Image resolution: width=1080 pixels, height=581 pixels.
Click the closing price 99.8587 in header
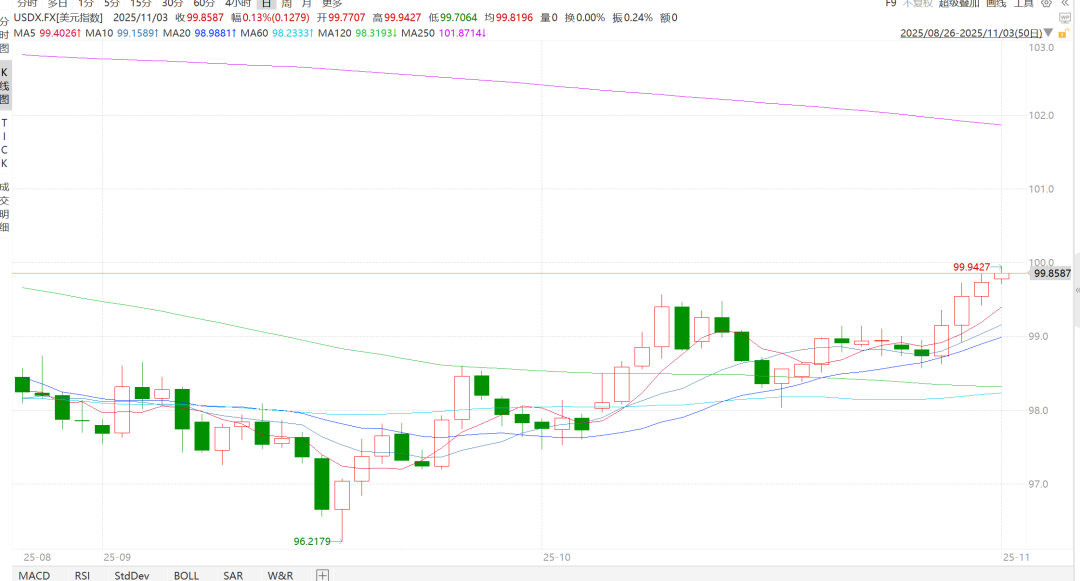click(x=205, y=18)
